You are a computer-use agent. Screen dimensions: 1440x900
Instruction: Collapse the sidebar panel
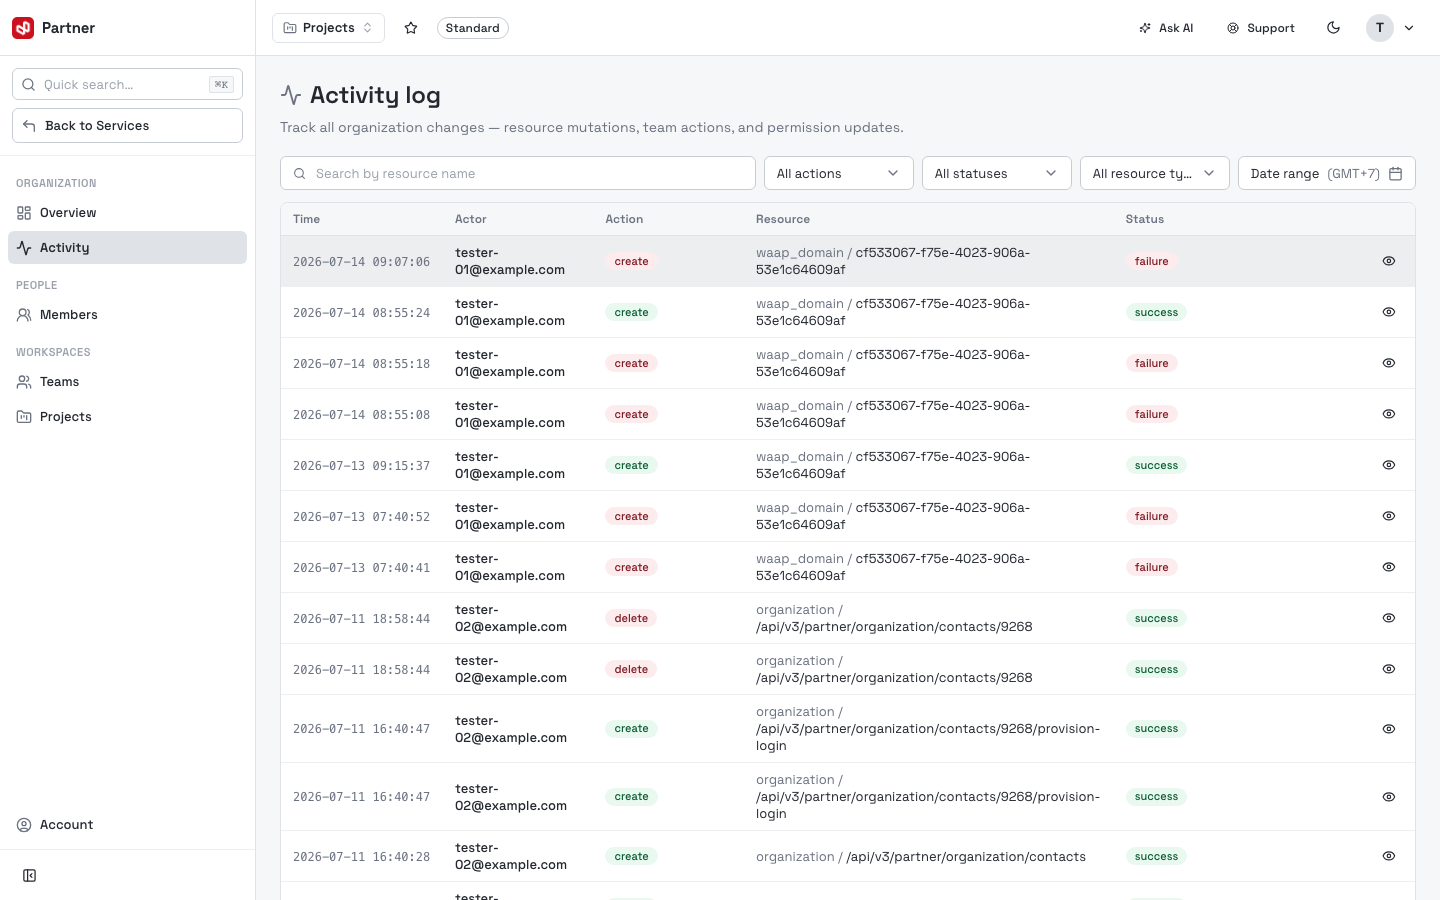point(30,876)
